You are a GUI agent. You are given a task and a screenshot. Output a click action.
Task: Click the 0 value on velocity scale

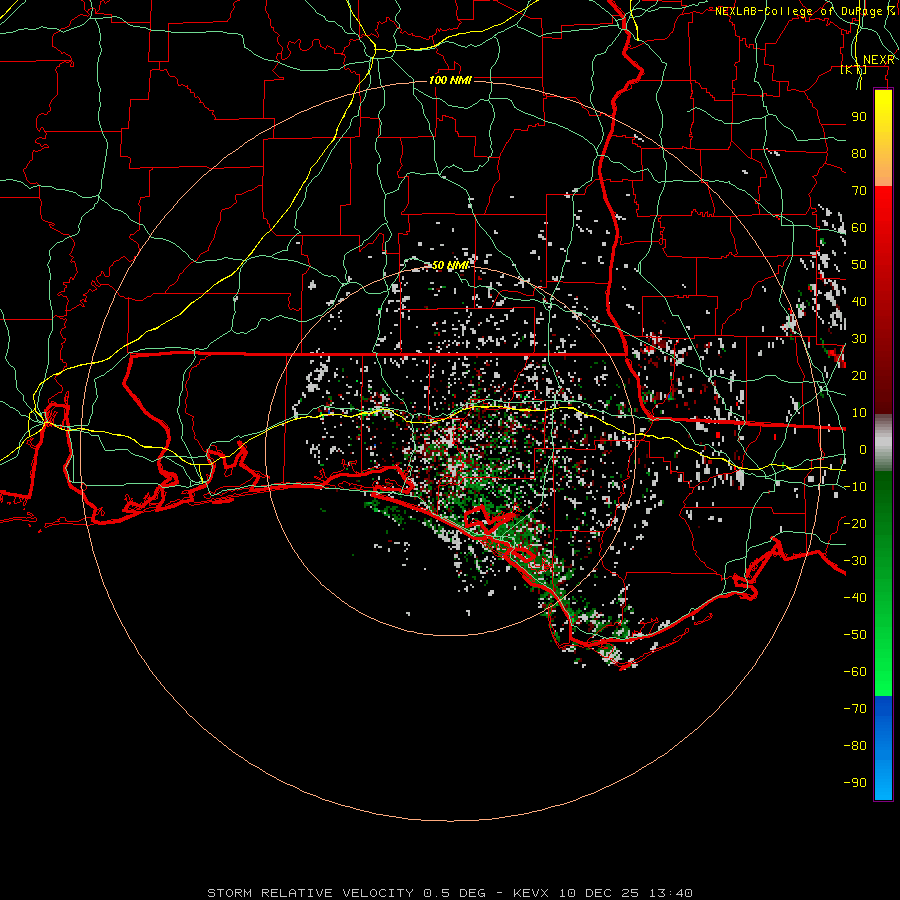tap(863, 450)
